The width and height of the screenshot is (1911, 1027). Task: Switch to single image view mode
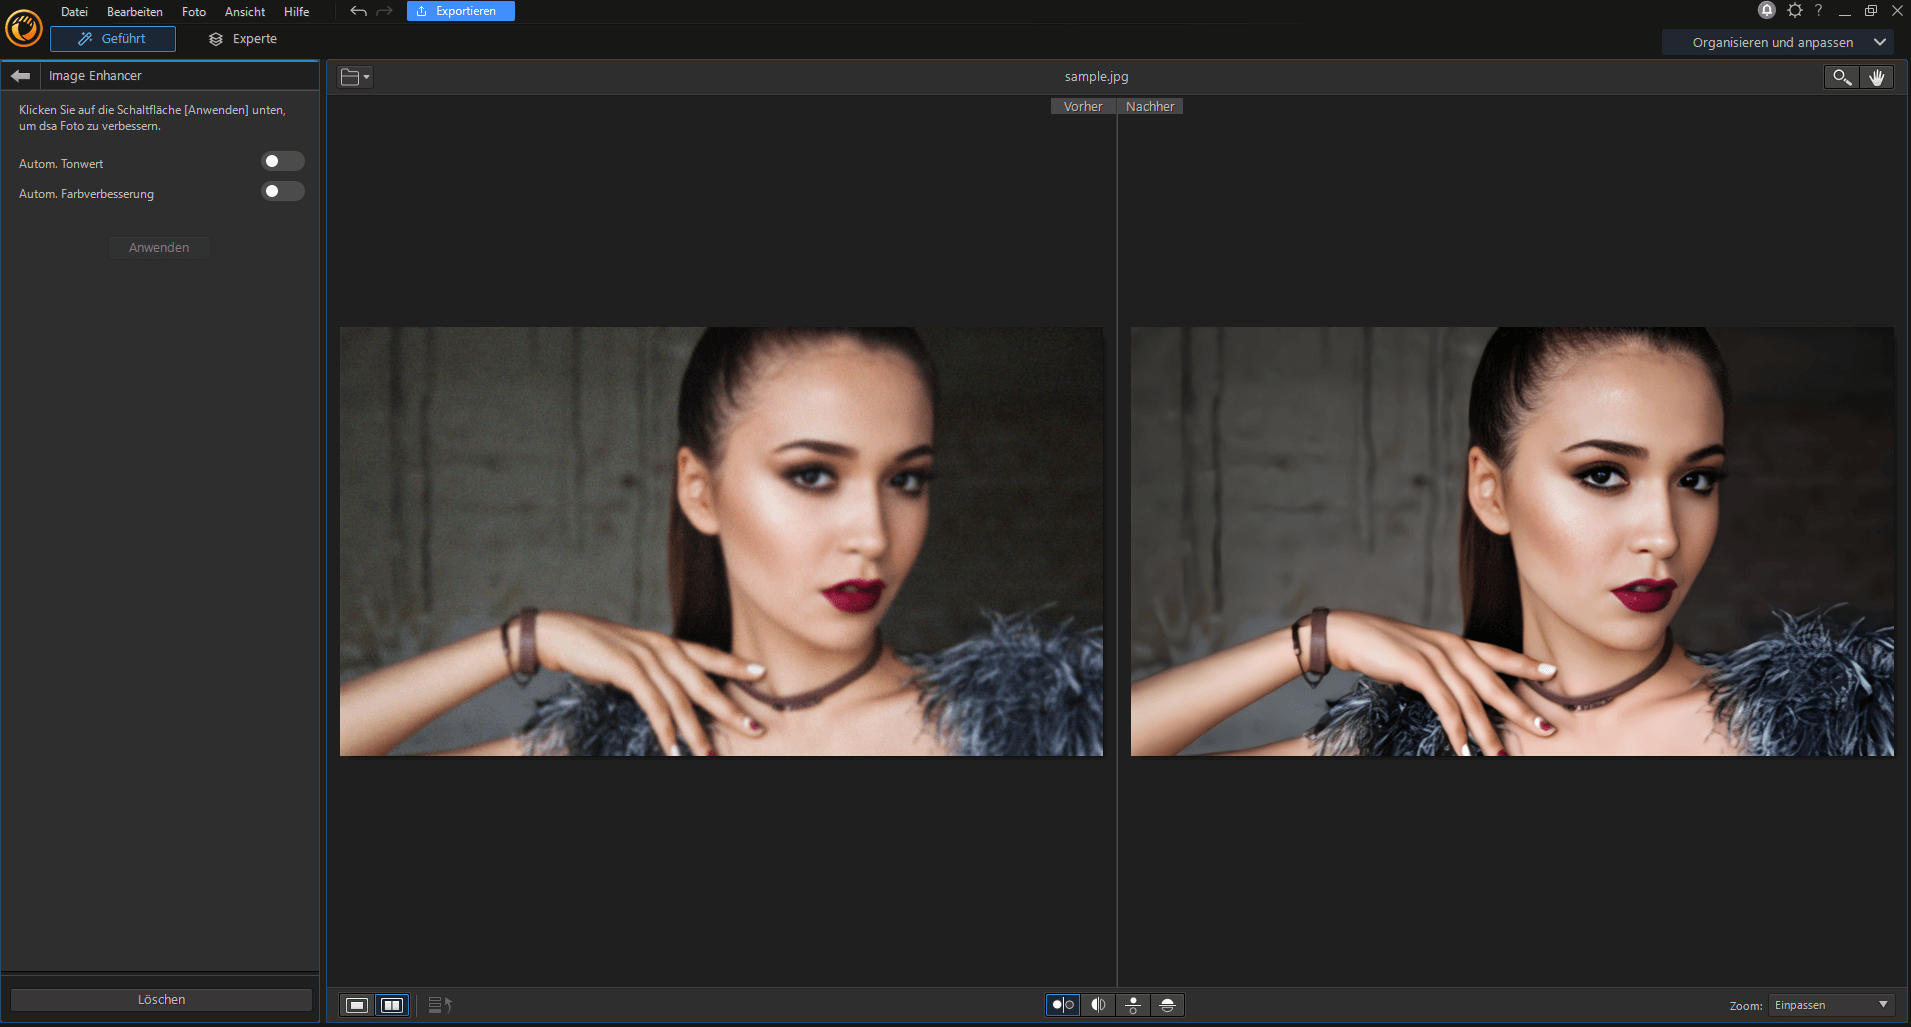[x=356, y=1005]
